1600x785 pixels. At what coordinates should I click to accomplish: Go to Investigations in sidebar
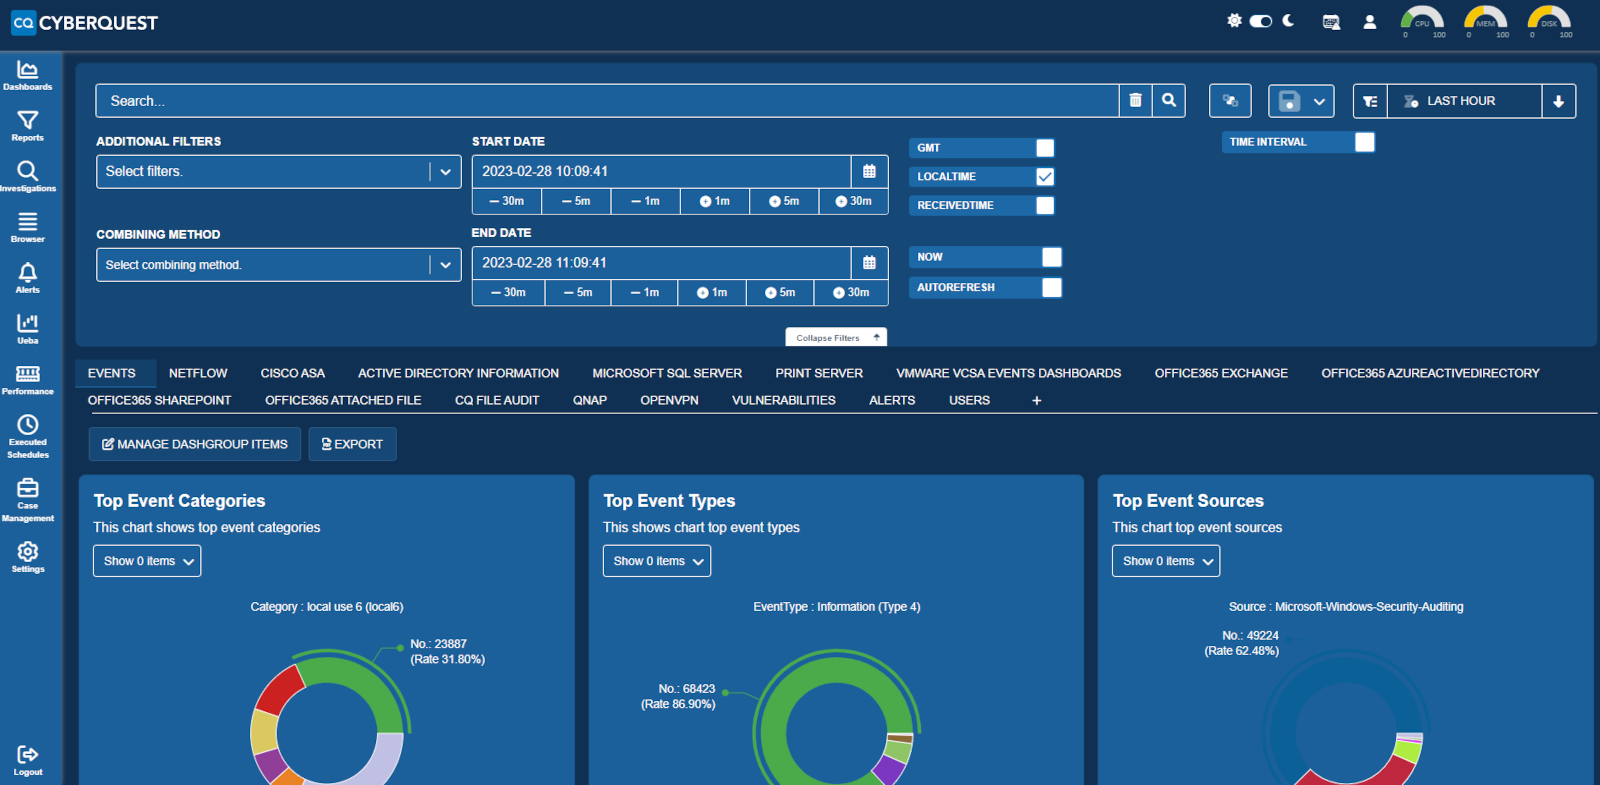click(28, 177)
